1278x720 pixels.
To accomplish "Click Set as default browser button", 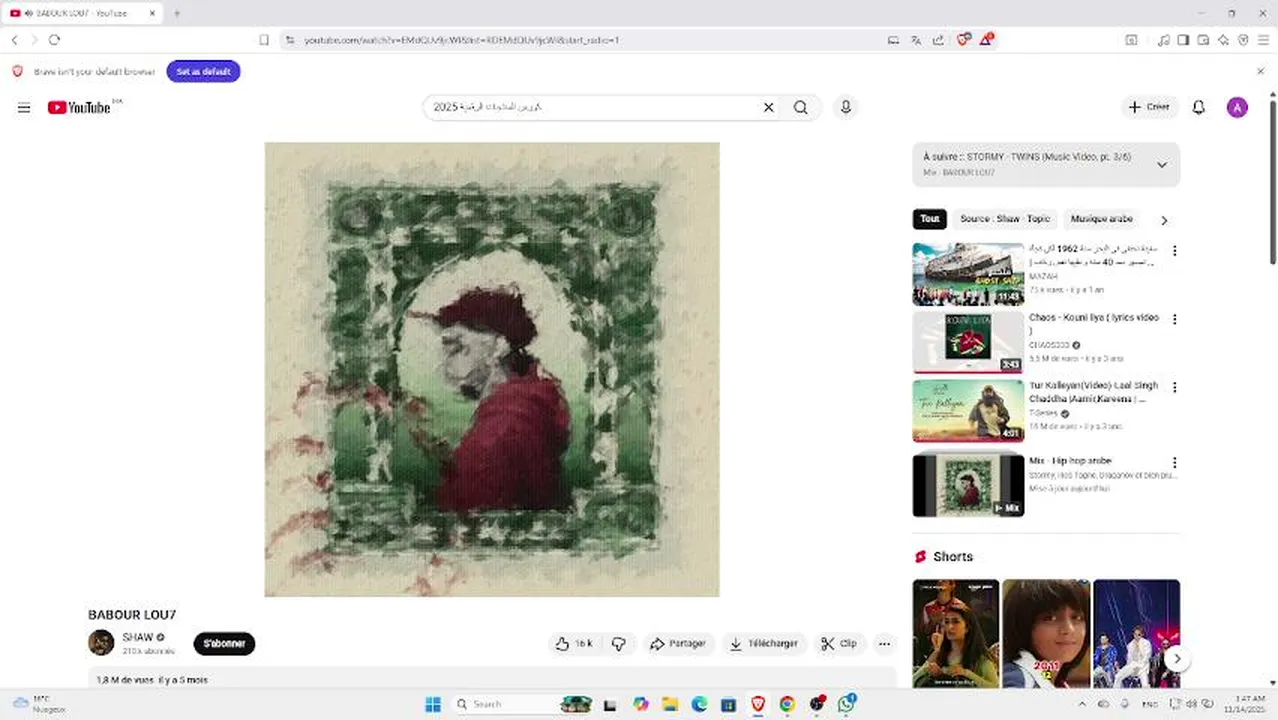I will (203, 72).
